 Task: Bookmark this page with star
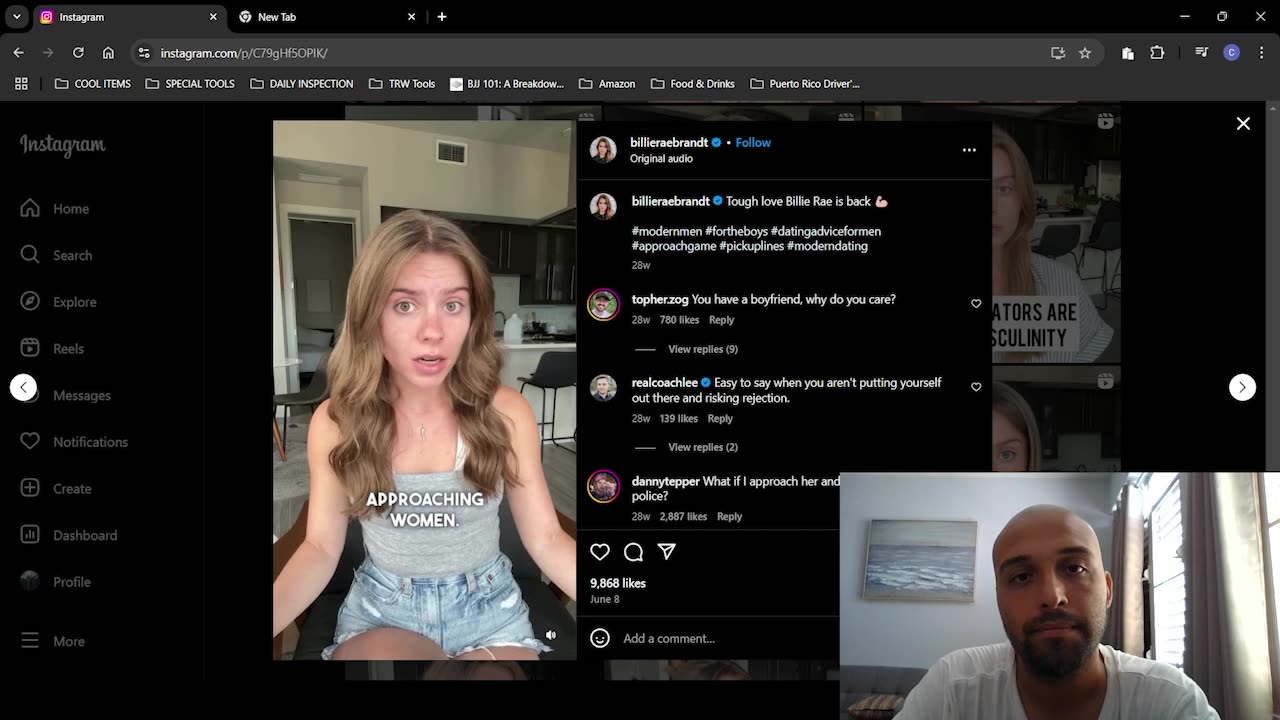1085,53
